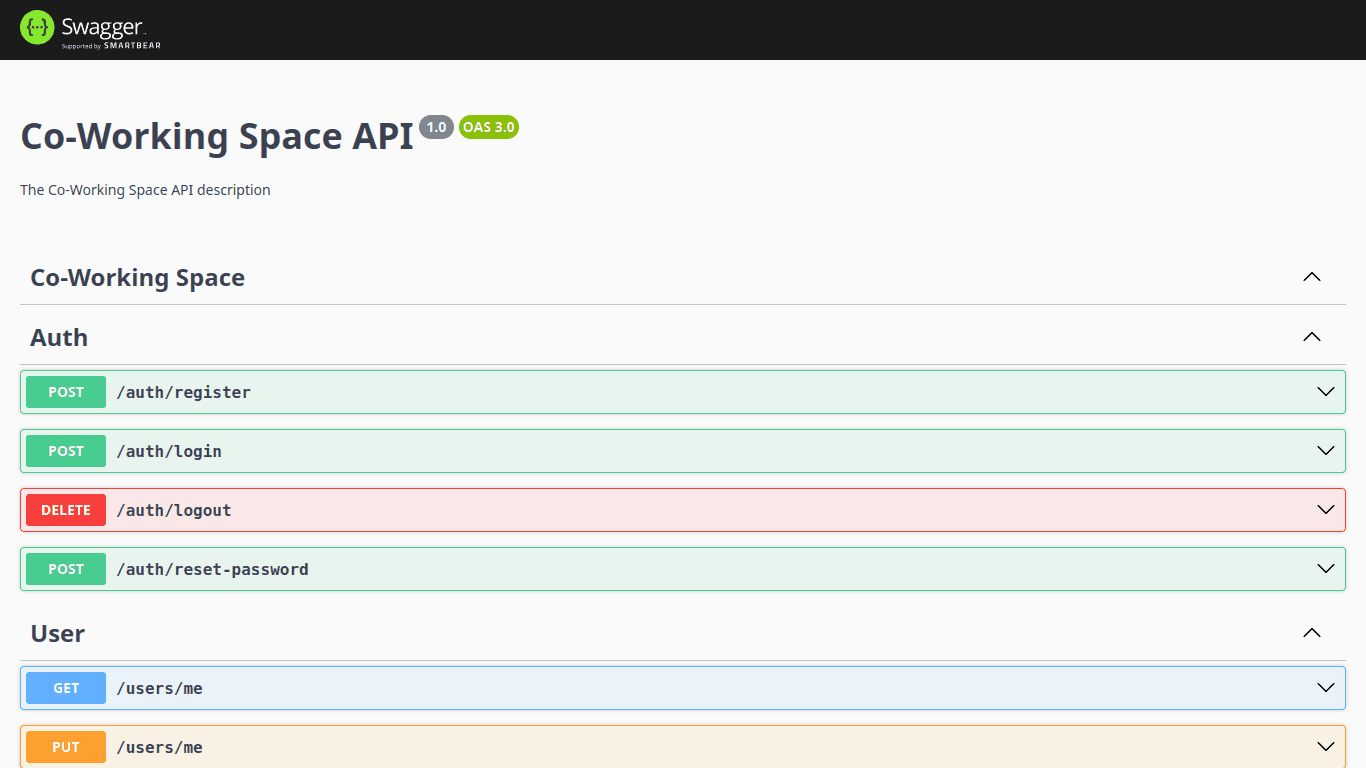Click the Co-Working Space API title

(217, 136)
